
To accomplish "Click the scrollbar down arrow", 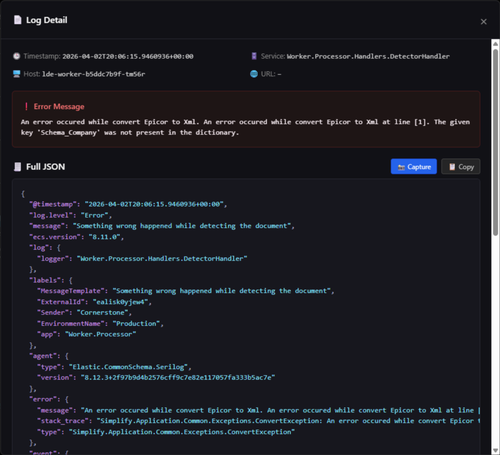I will point(495,451).
